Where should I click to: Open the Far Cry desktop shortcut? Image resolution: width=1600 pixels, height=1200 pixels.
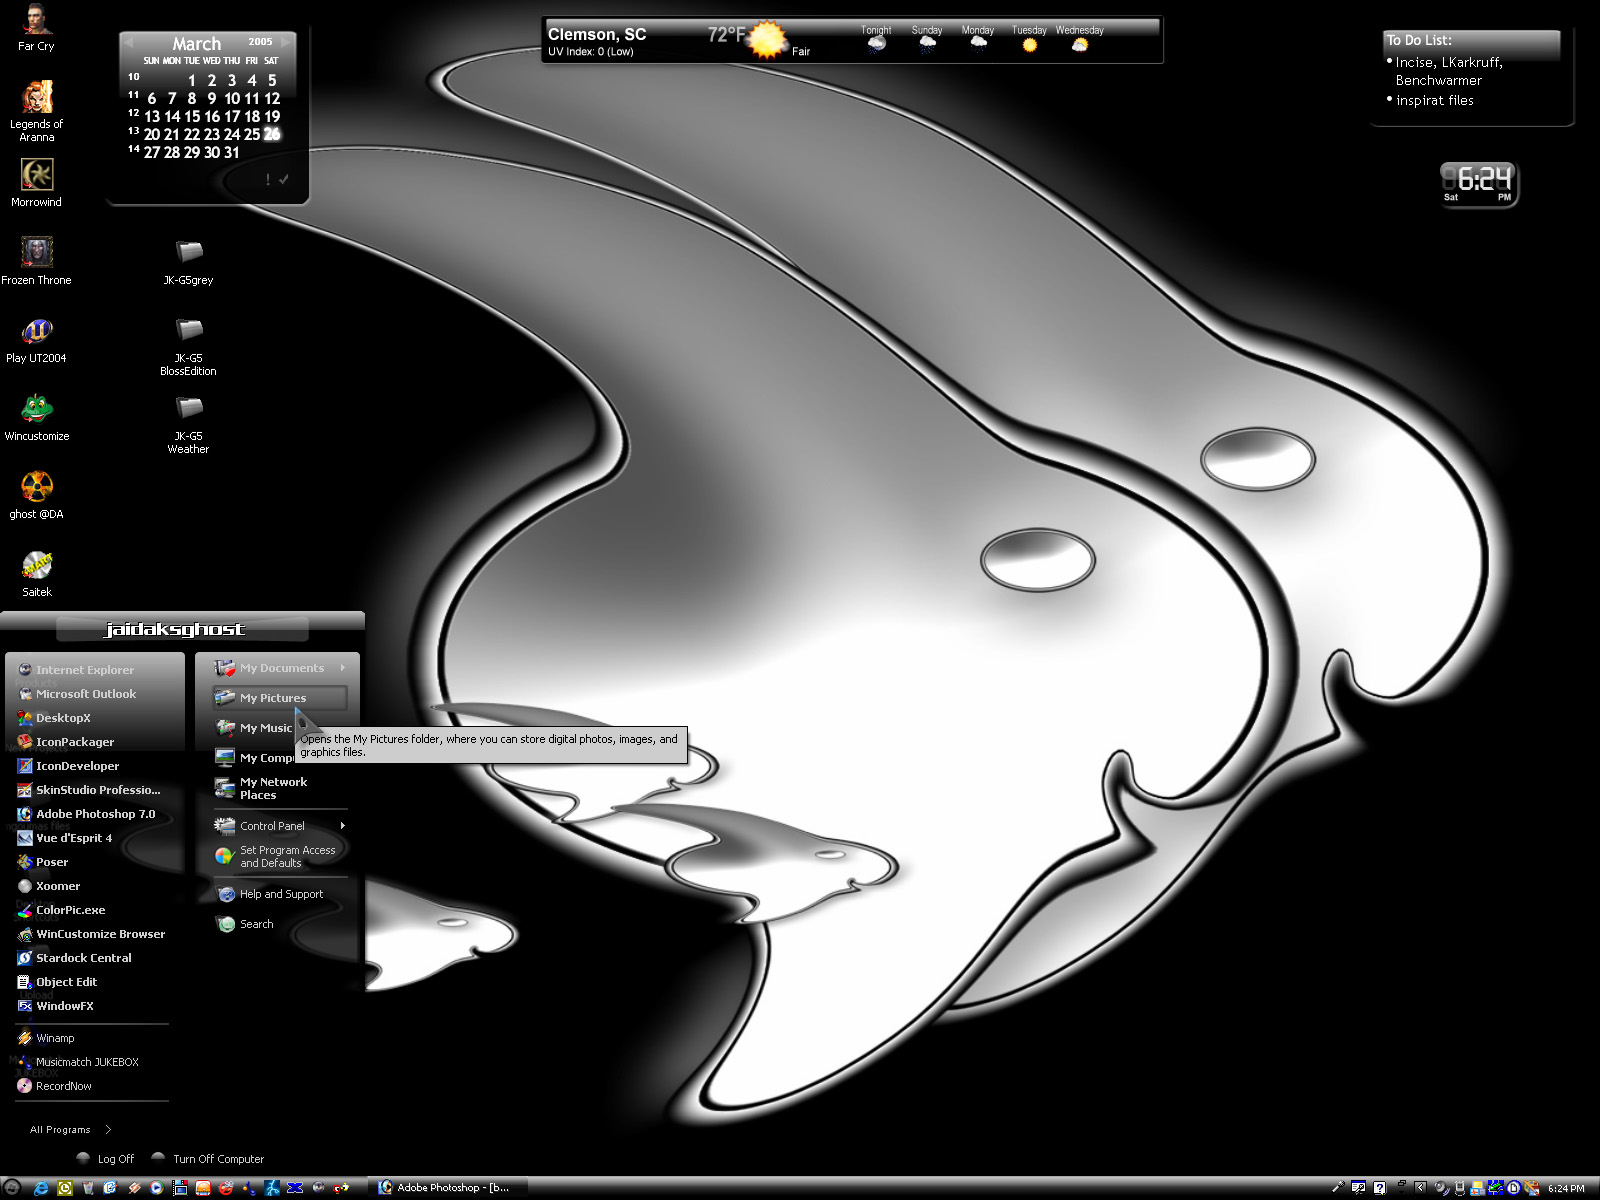coord(36,27)
